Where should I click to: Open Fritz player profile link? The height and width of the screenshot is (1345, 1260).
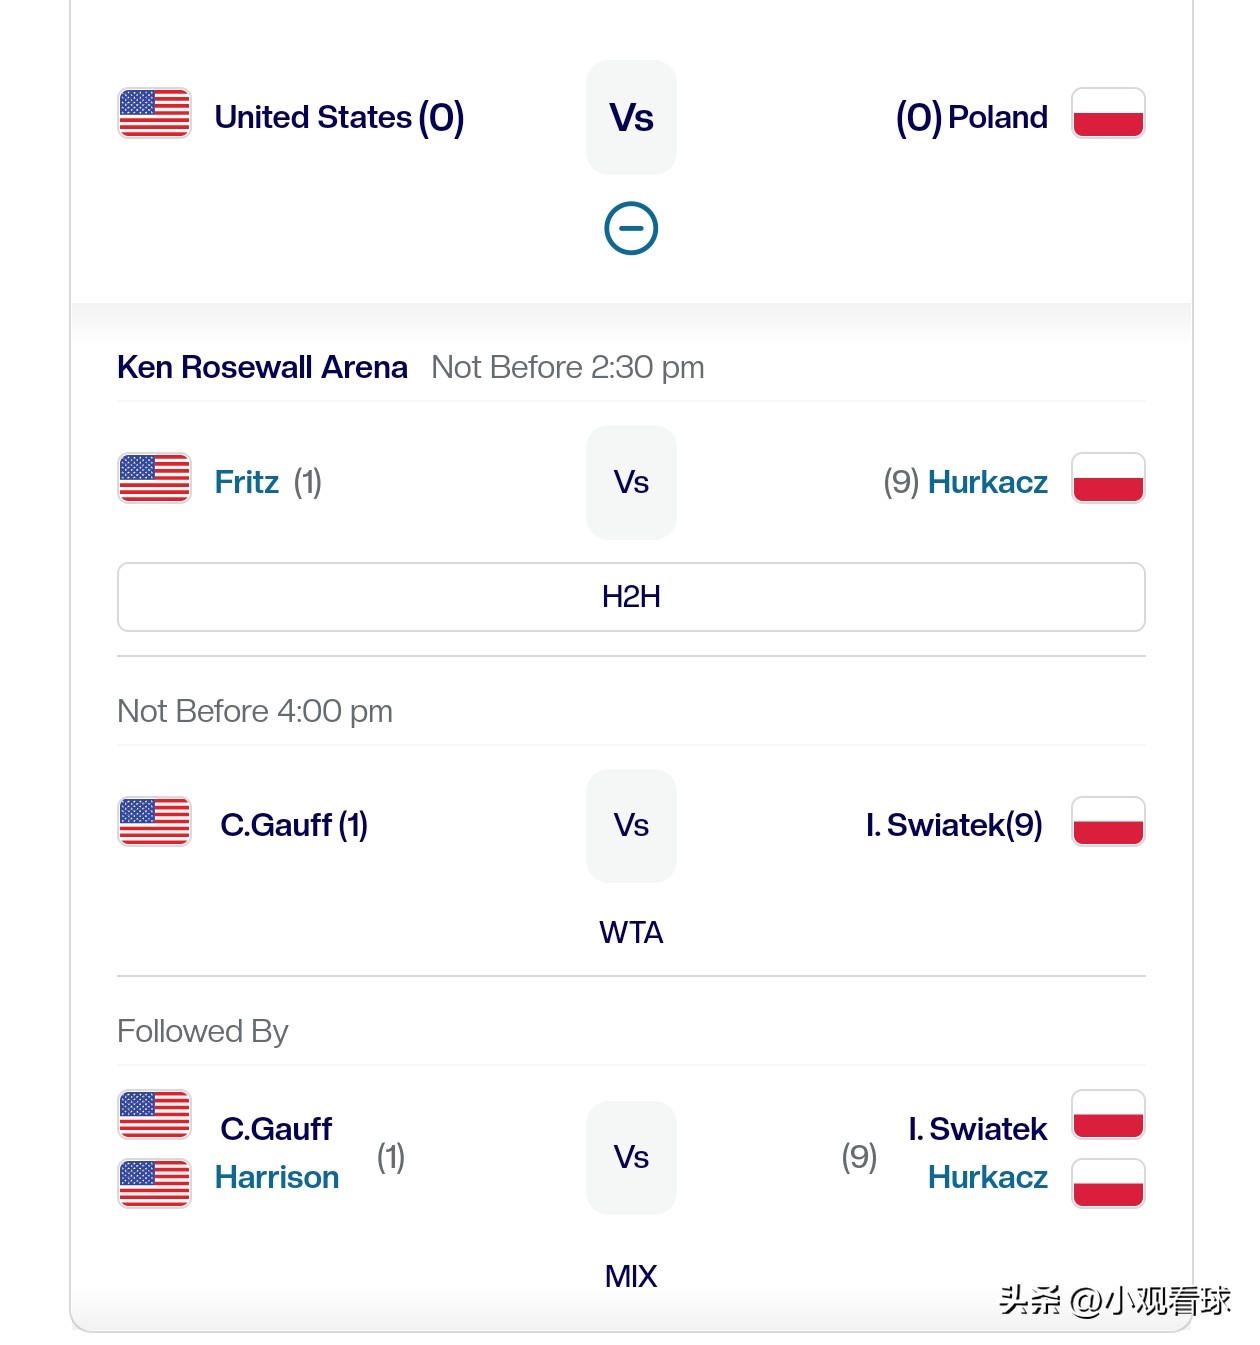(x=247, y=482)
